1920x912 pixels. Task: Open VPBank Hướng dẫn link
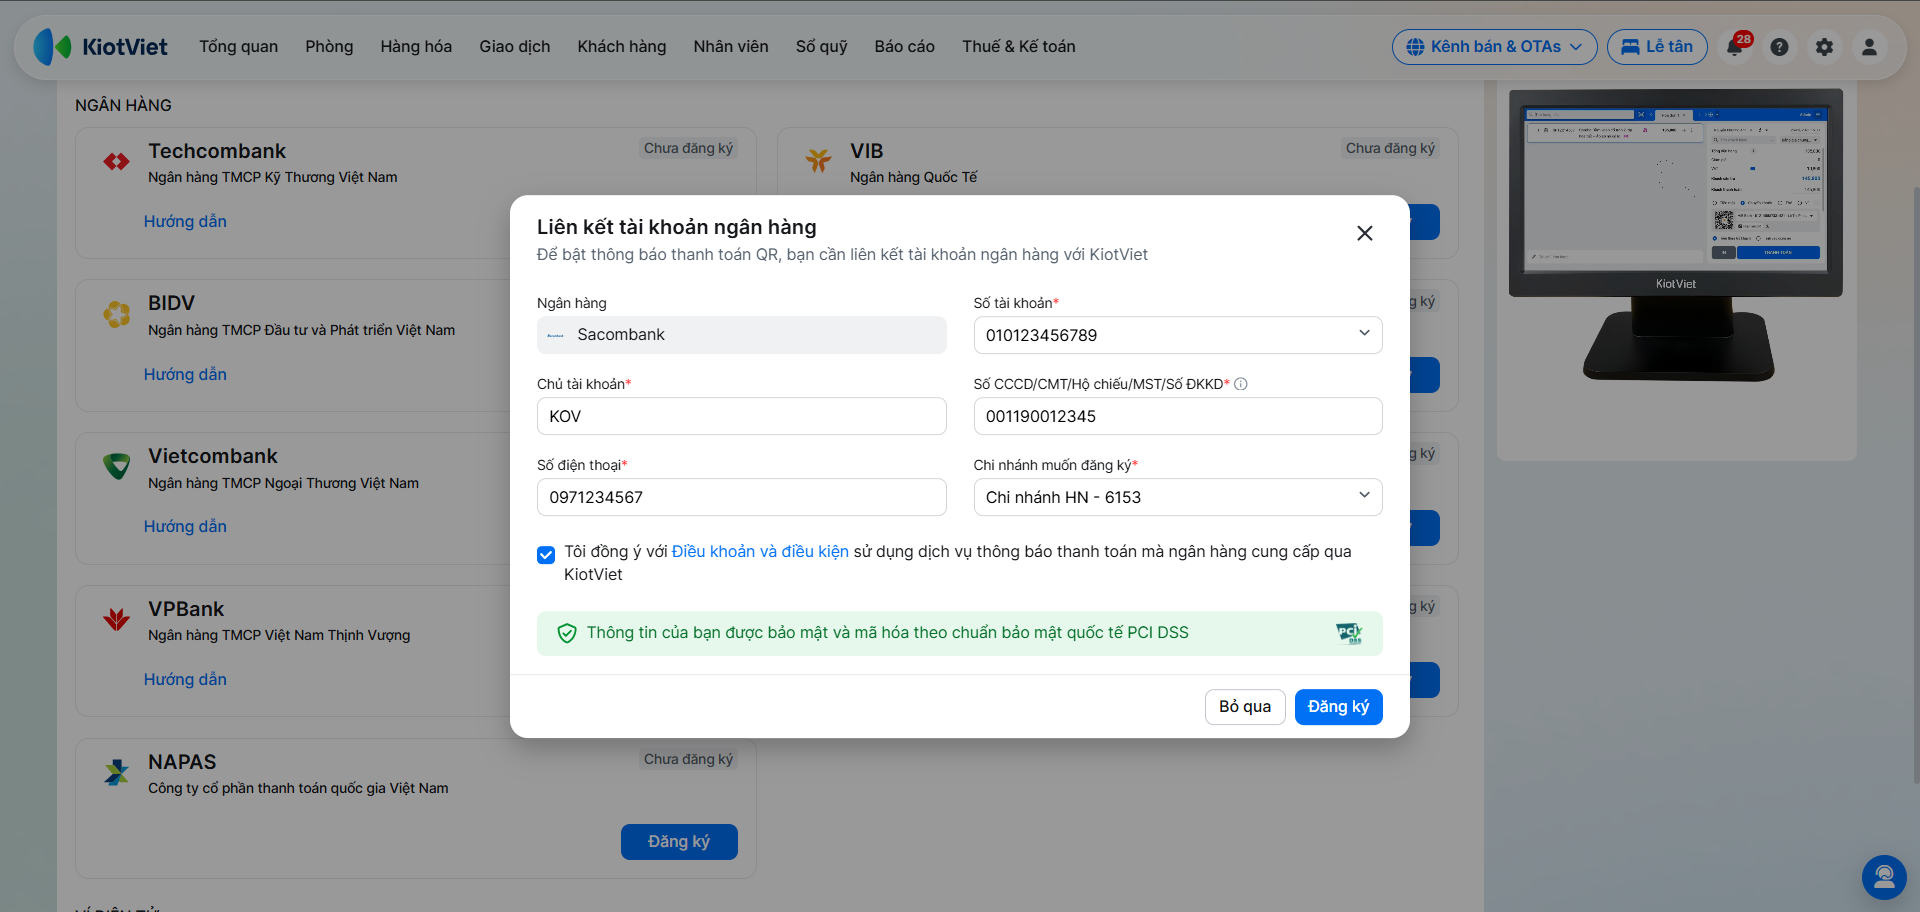tap(185, 680)
